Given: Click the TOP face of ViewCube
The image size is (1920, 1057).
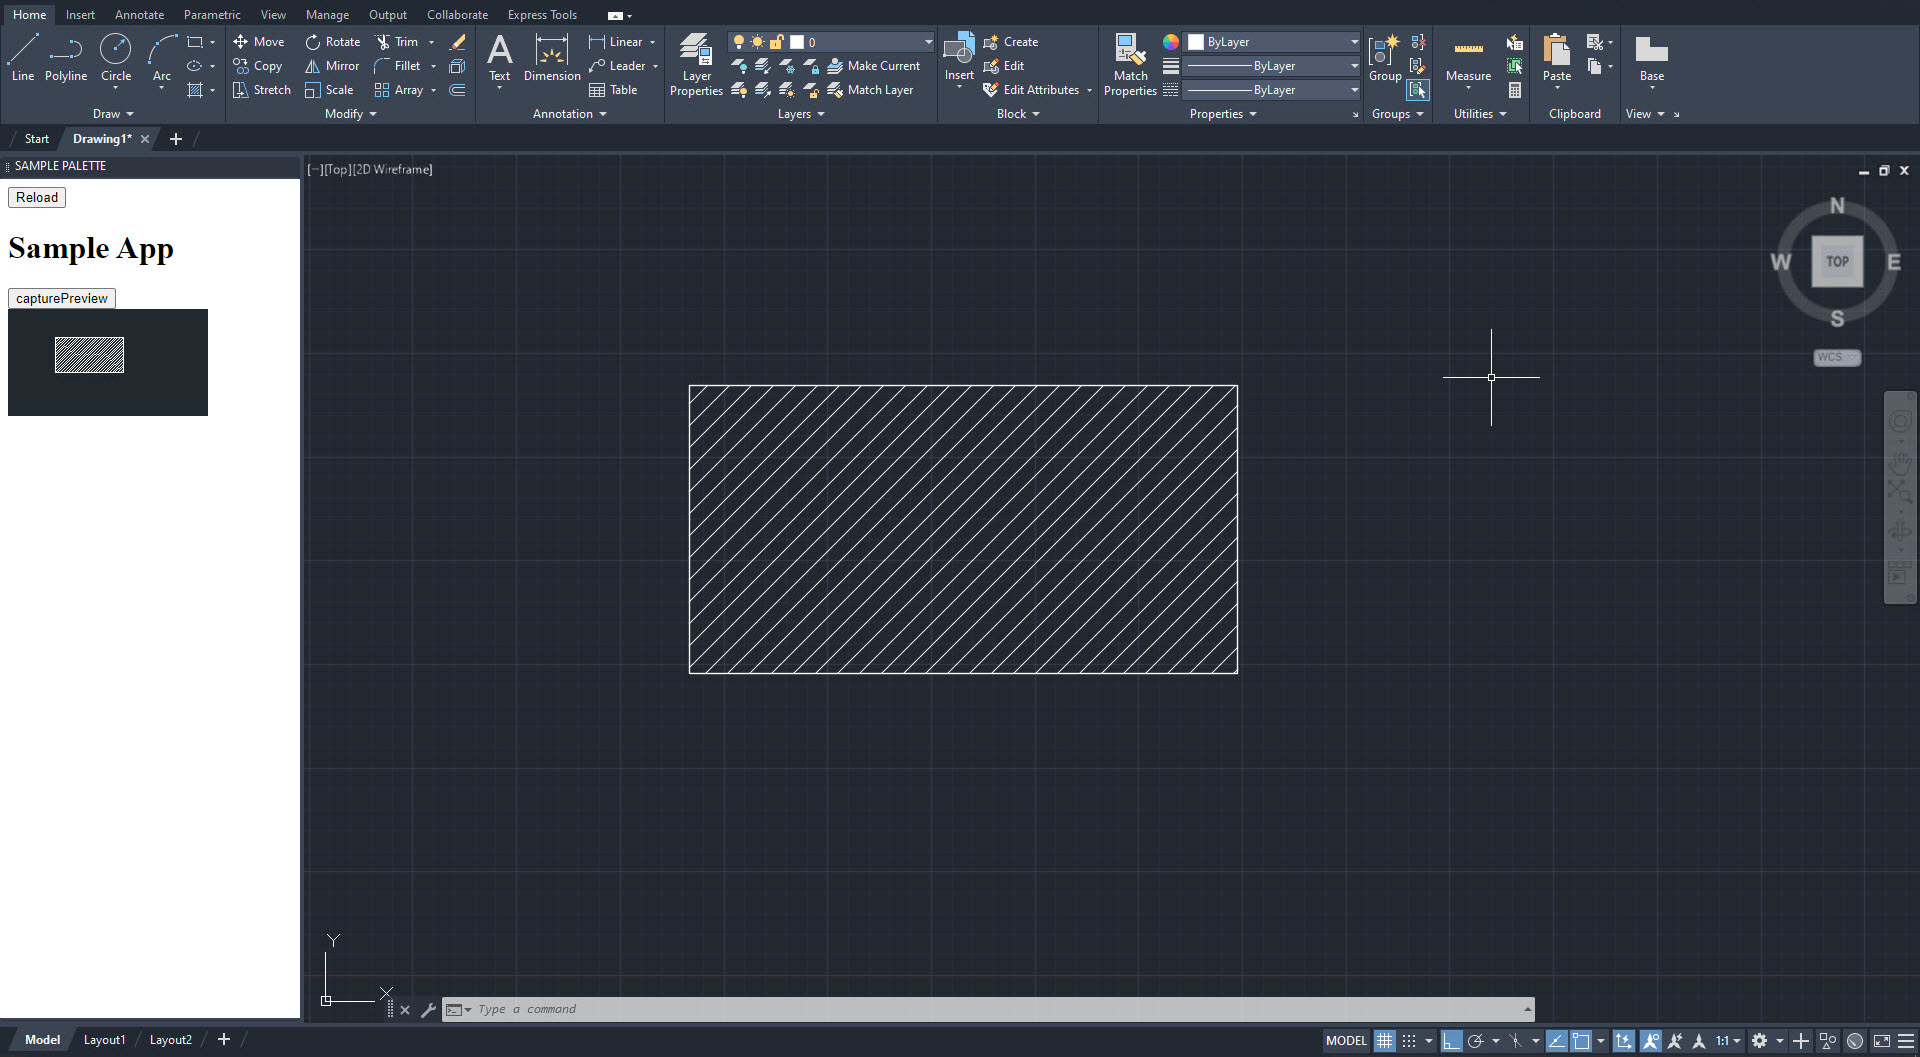Looking at the screenshot, I should tap(1837, 261).
